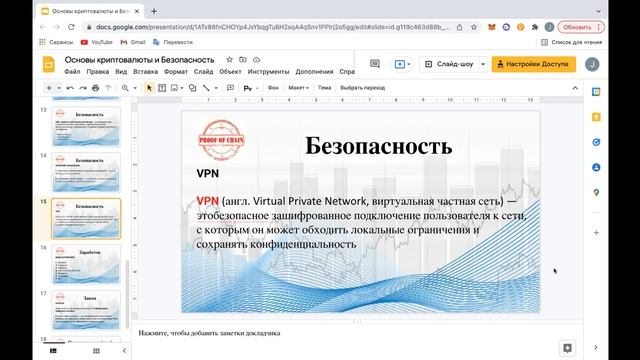
Task: Bookmark this page with the star
Action: (473, 27)
